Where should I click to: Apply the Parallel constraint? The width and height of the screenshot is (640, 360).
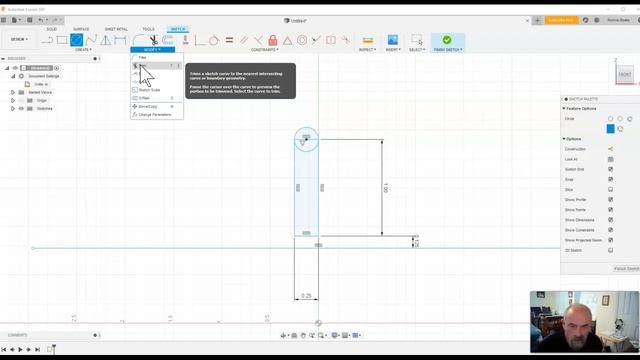pyautogui.click(x=244, y=40)
